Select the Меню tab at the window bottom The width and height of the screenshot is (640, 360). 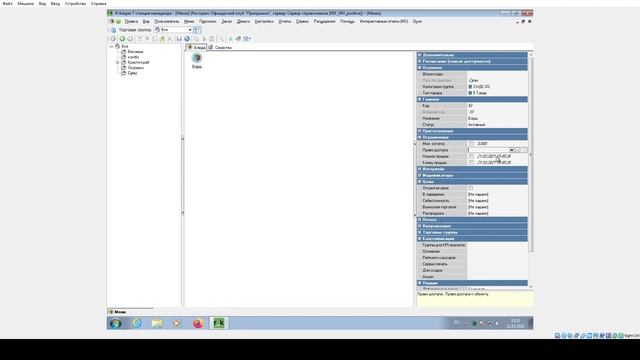click(130, 312)
